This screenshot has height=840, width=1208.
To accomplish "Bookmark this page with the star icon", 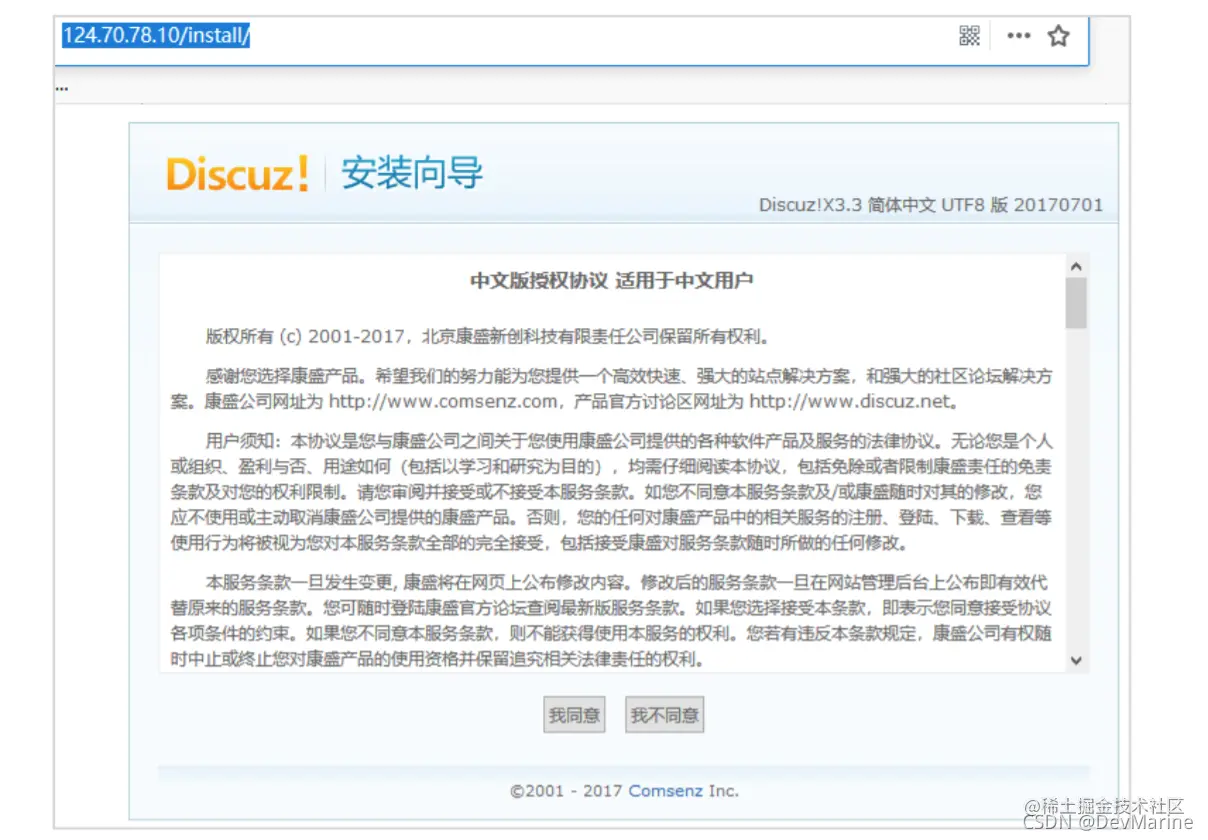I will point(1058,36).
